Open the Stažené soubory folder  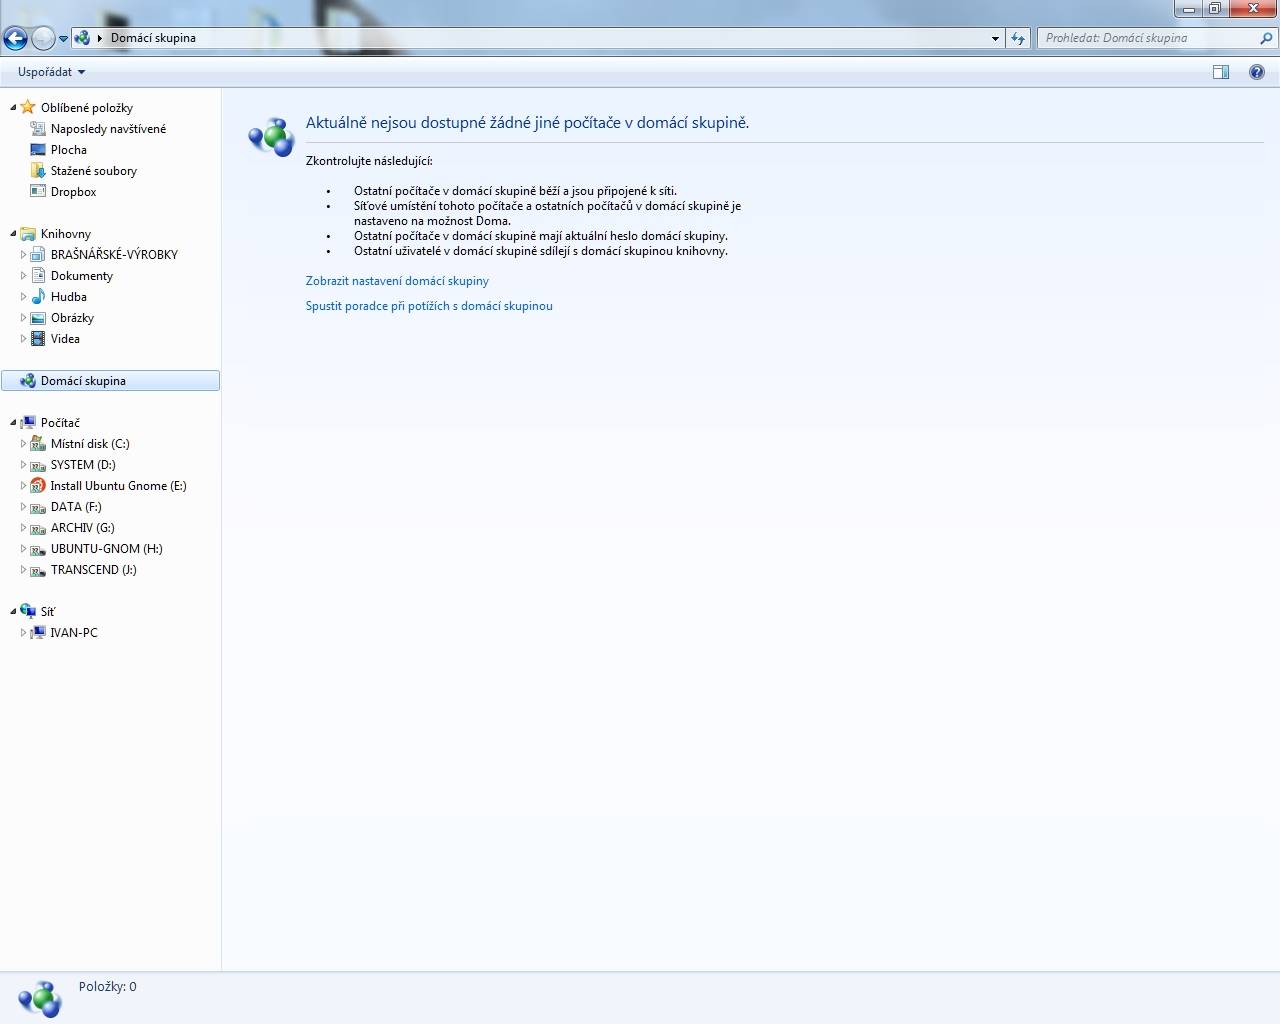pyautogui.click(x=93, y=170)
